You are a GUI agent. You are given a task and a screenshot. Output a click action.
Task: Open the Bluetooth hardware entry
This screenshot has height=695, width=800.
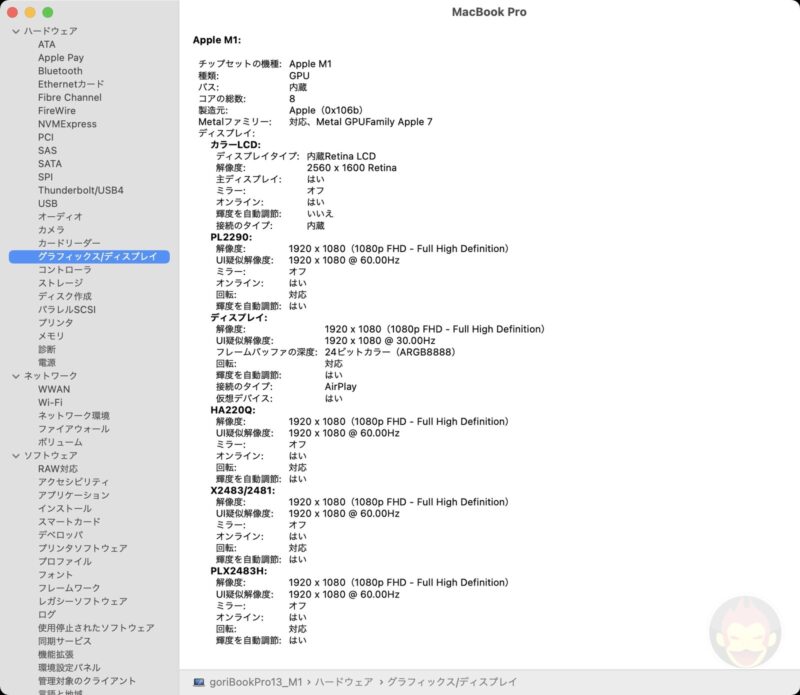pos(60,71)
